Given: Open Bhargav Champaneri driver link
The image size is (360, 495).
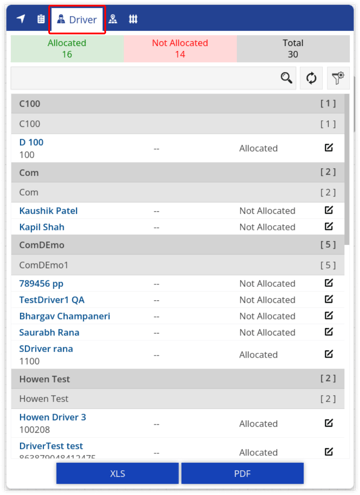Looking at the screenshot, I should tap(65, 316).
